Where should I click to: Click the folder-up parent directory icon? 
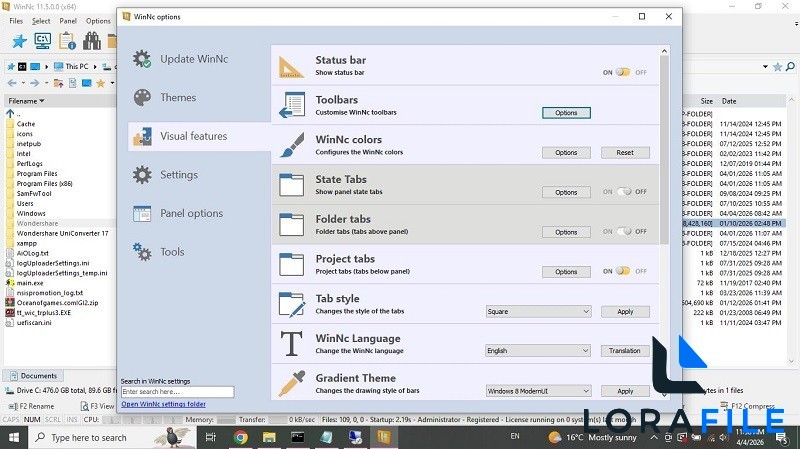(59, 83)
